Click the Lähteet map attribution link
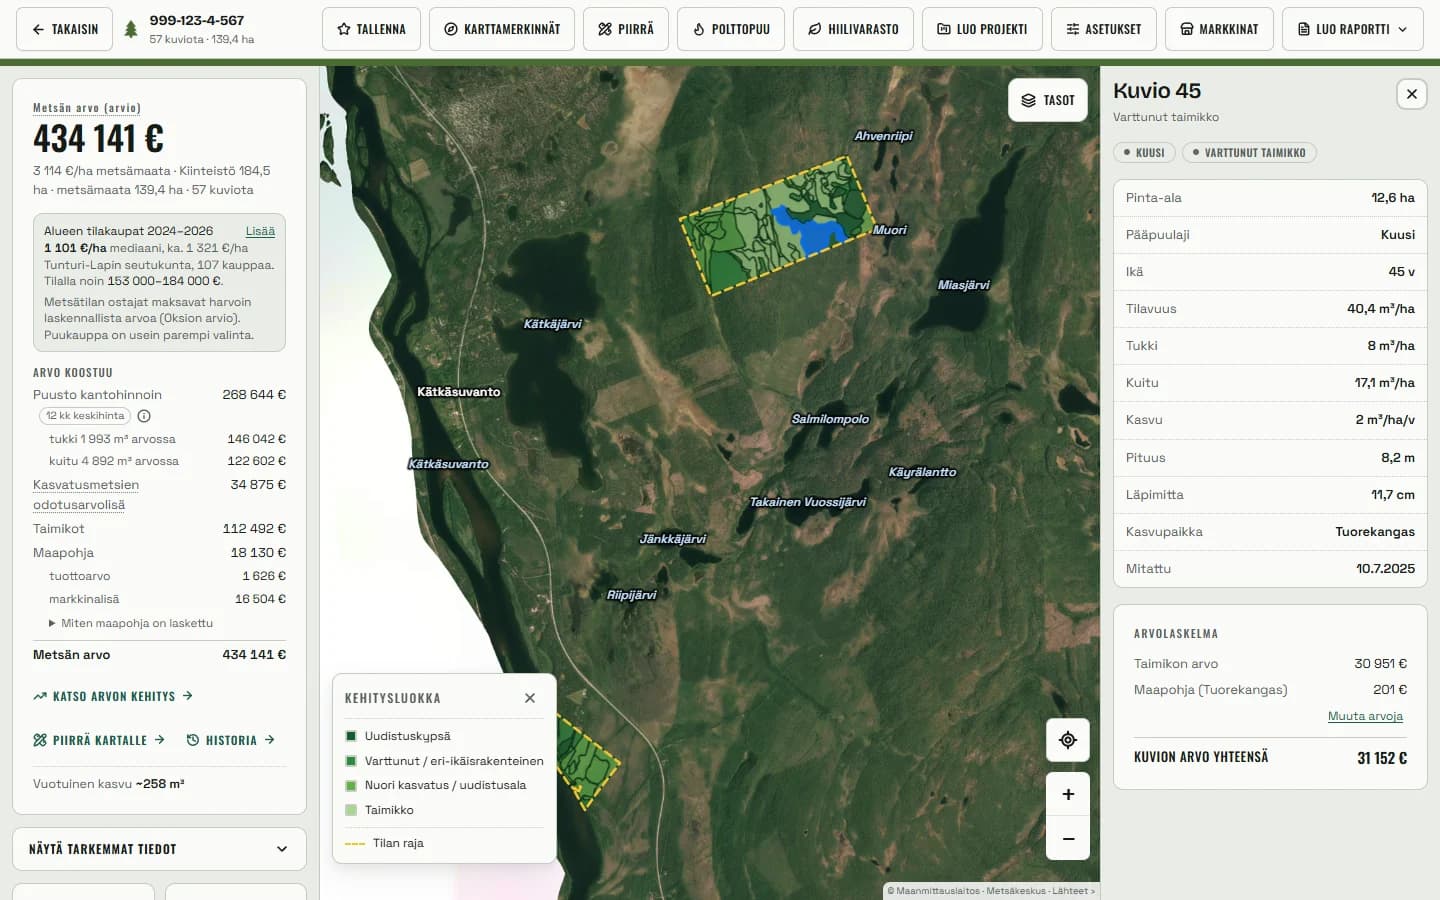 [x=1073, y=891]
